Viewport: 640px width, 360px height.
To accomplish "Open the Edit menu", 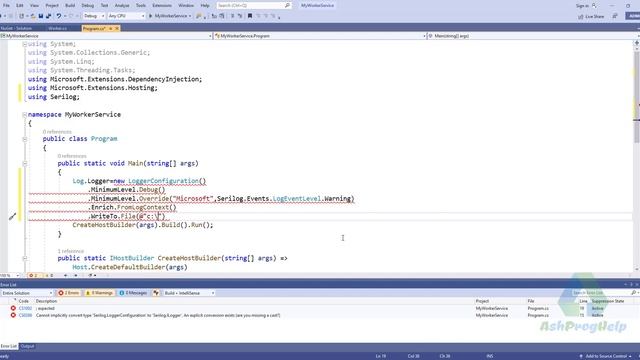I will [20, 6].
